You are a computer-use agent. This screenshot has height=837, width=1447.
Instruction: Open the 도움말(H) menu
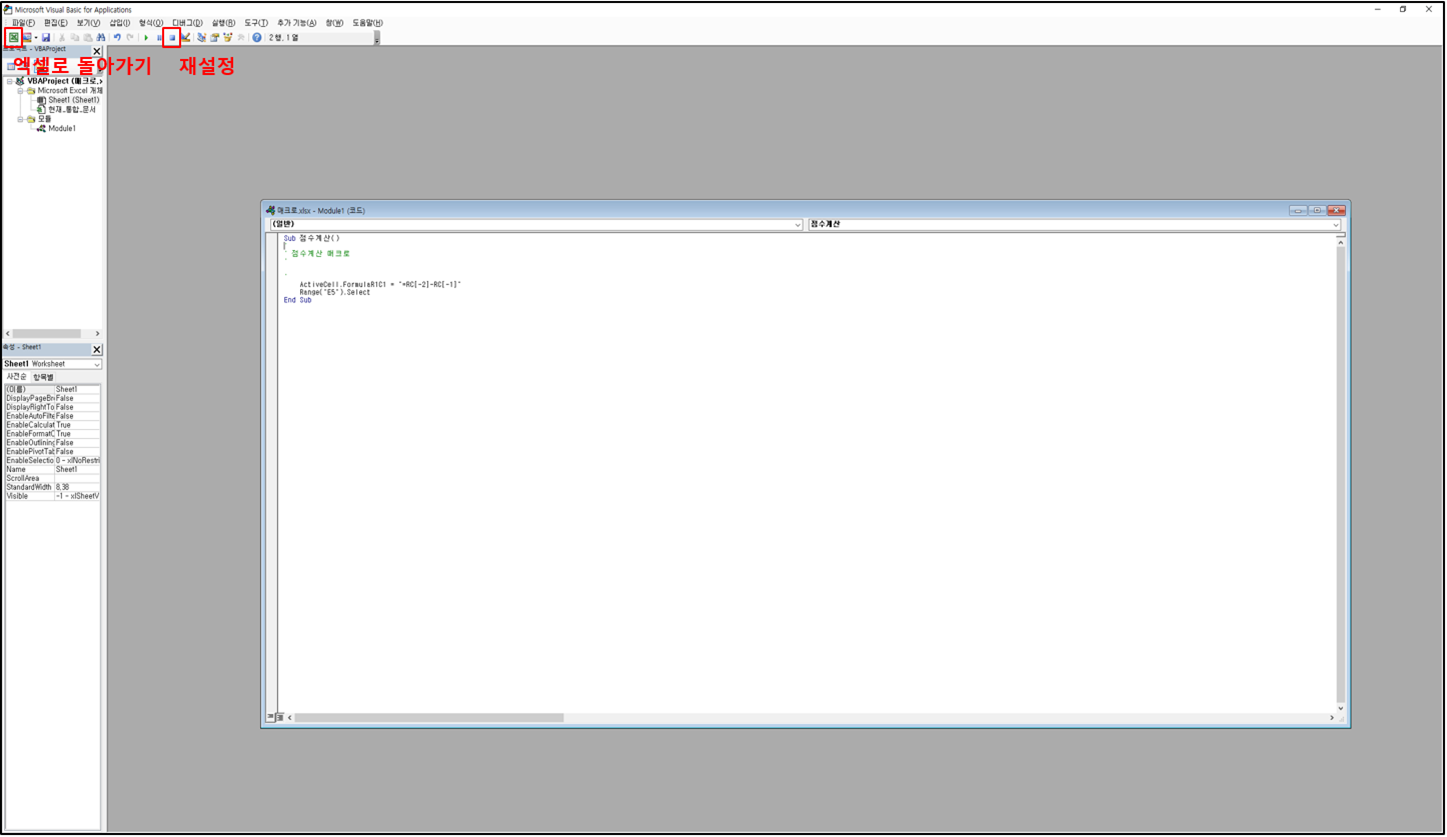tap(368, 22)
